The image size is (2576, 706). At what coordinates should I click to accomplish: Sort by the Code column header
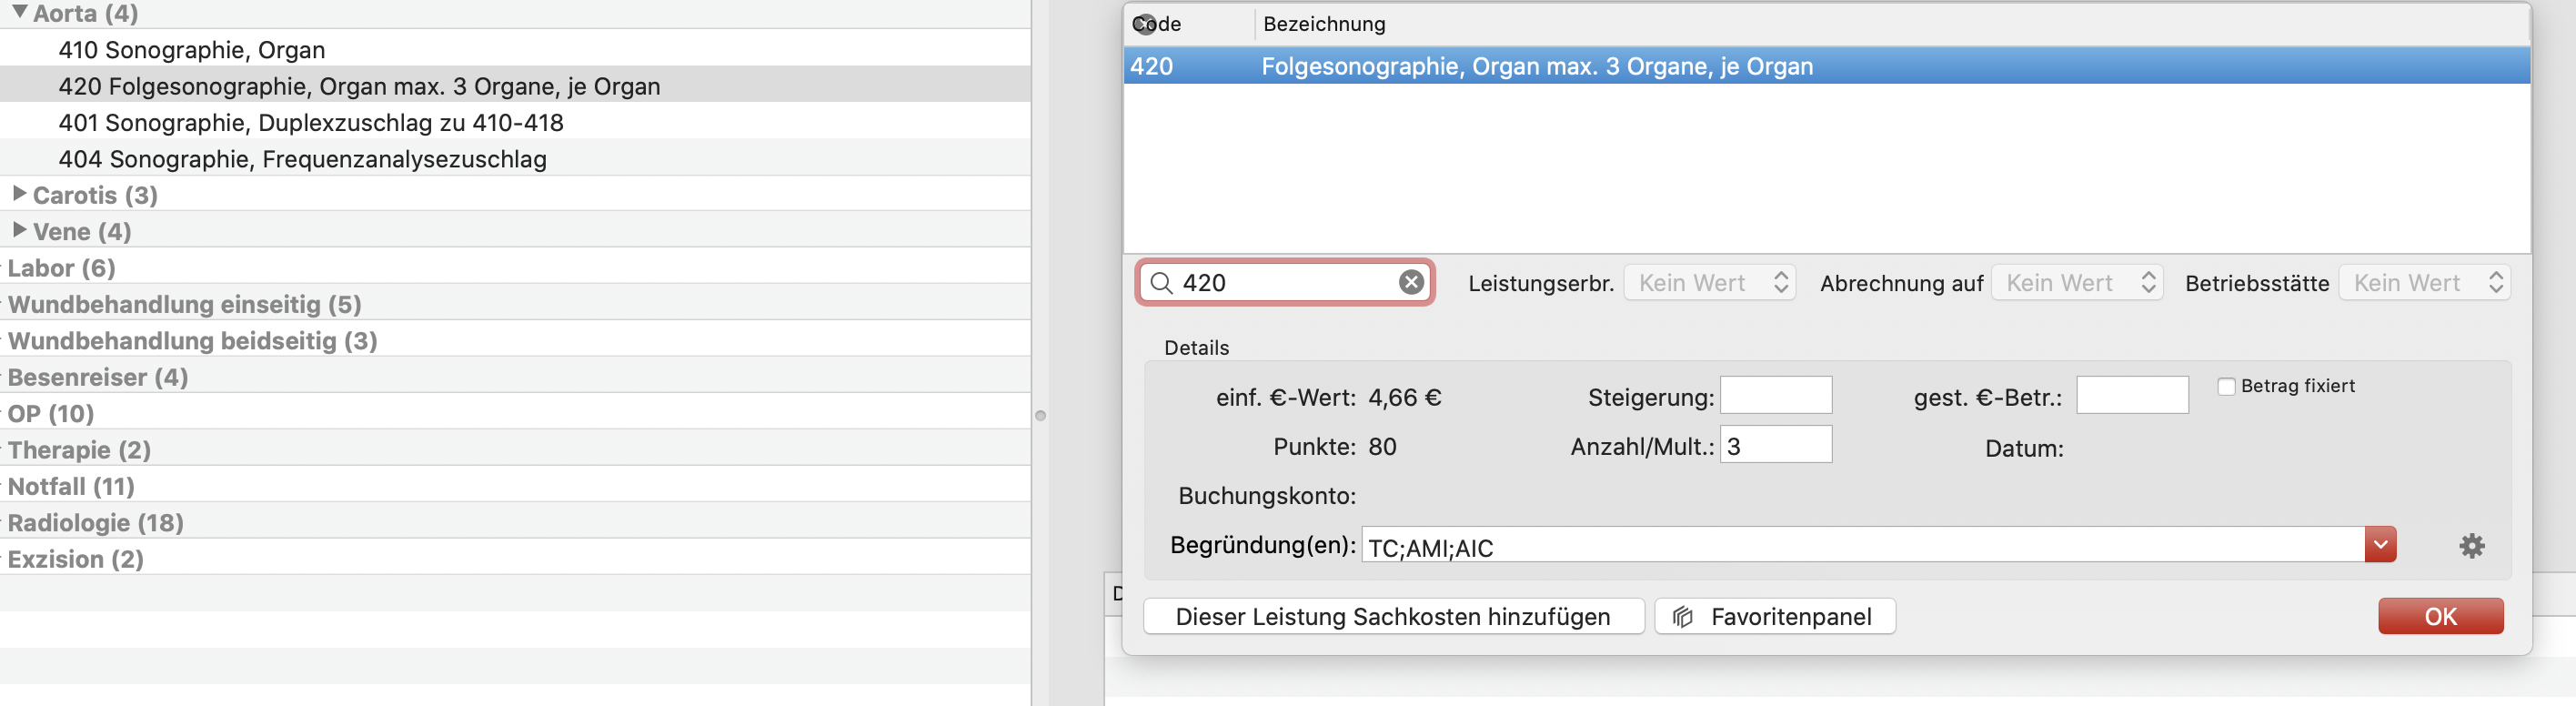[1188, 24]
